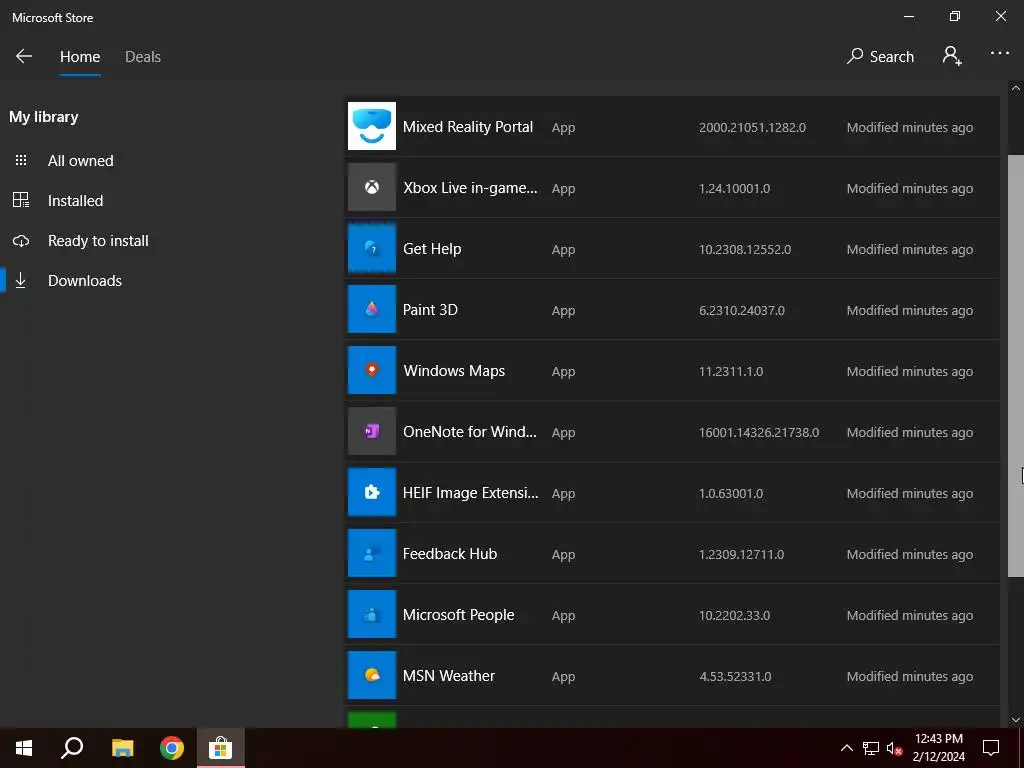Click the scrollbar up arrow
Screen dimensions: 1024x768
(1016, 88)
